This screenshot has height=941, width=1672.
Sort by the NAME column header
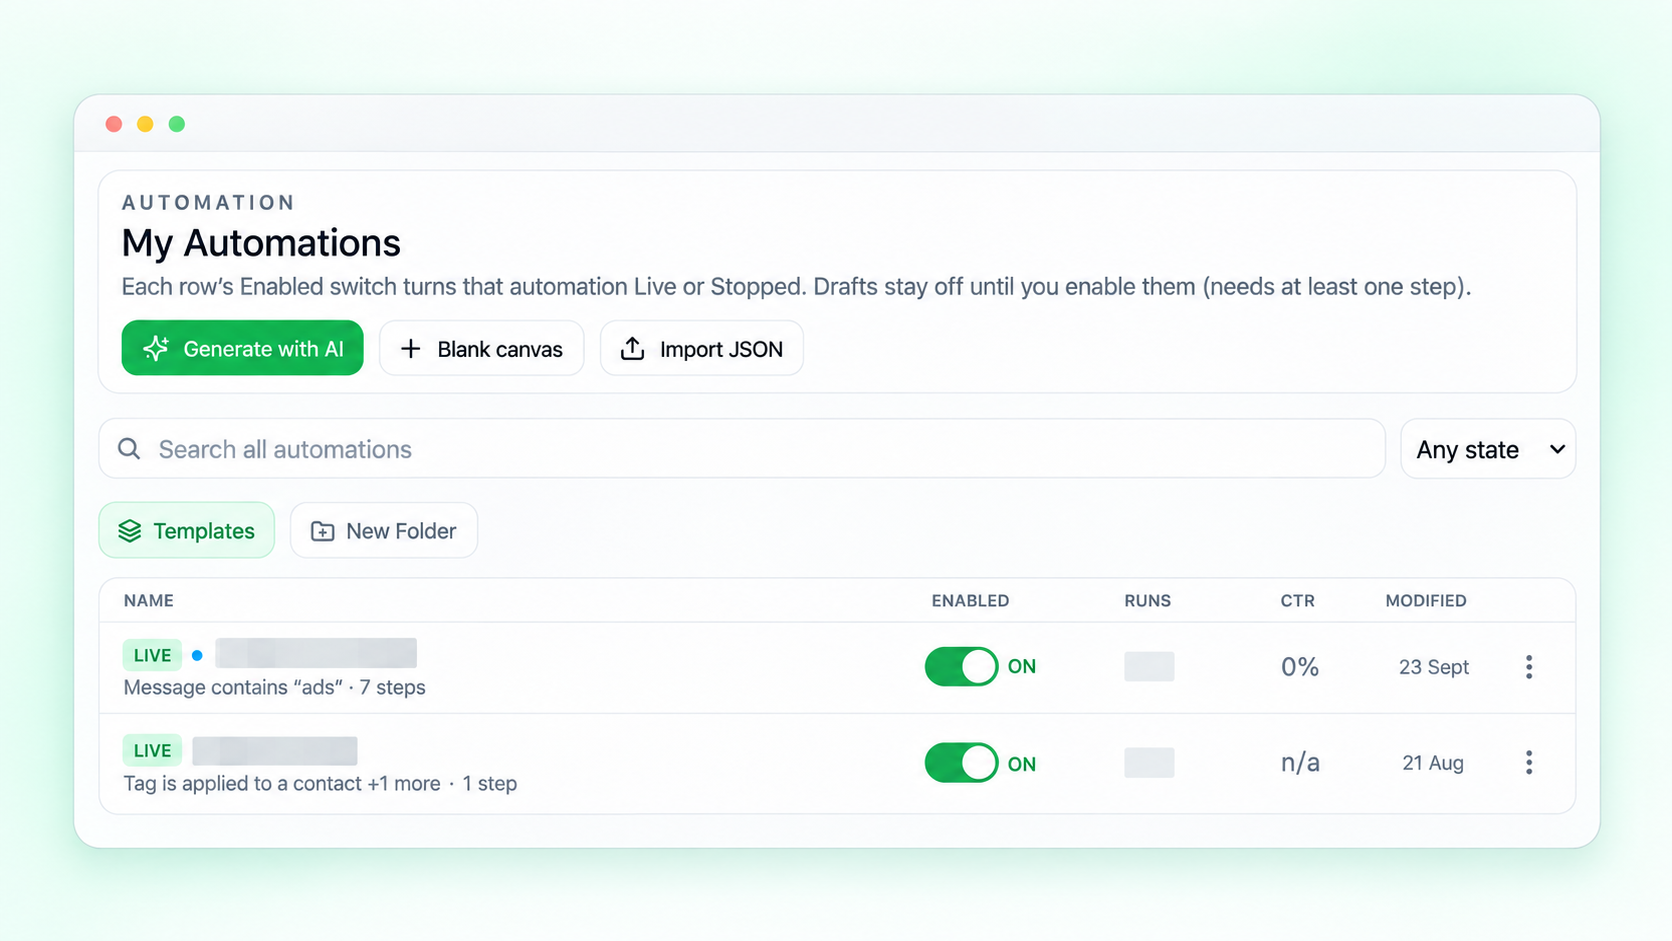[x=149, y=601]
